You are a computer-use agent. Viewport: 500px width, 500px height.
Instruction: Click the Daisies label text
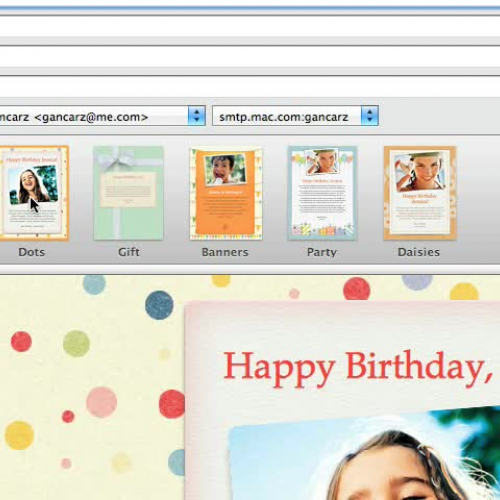click(x=419, y=252)
